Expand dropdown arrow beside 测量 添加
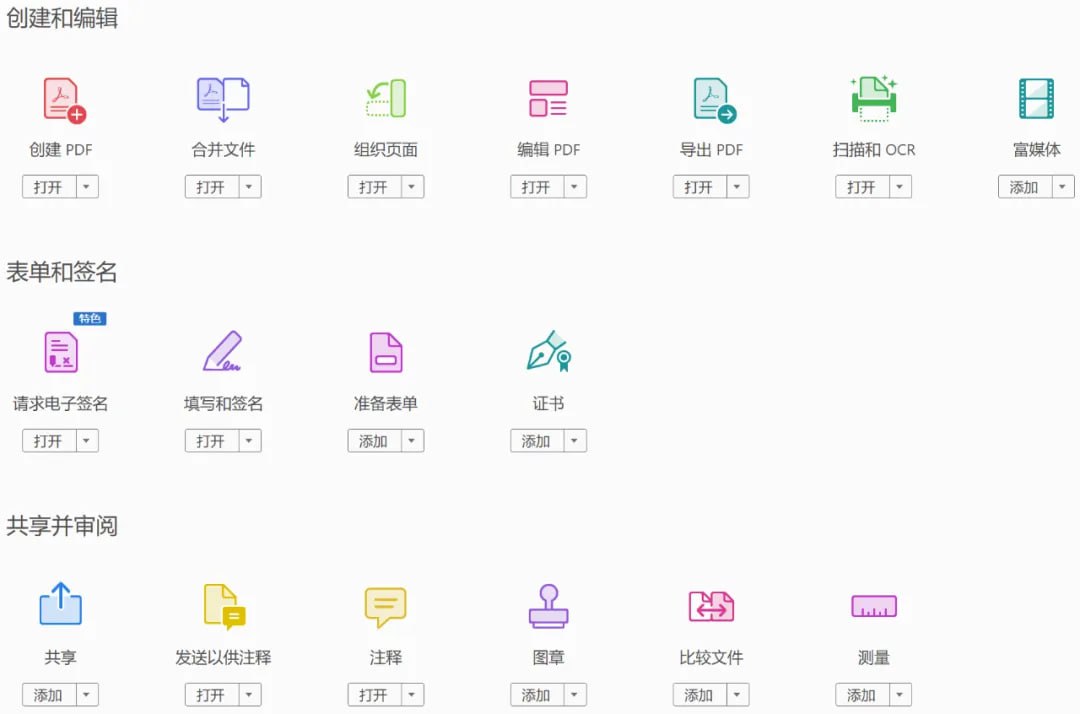 pos(900,695)
